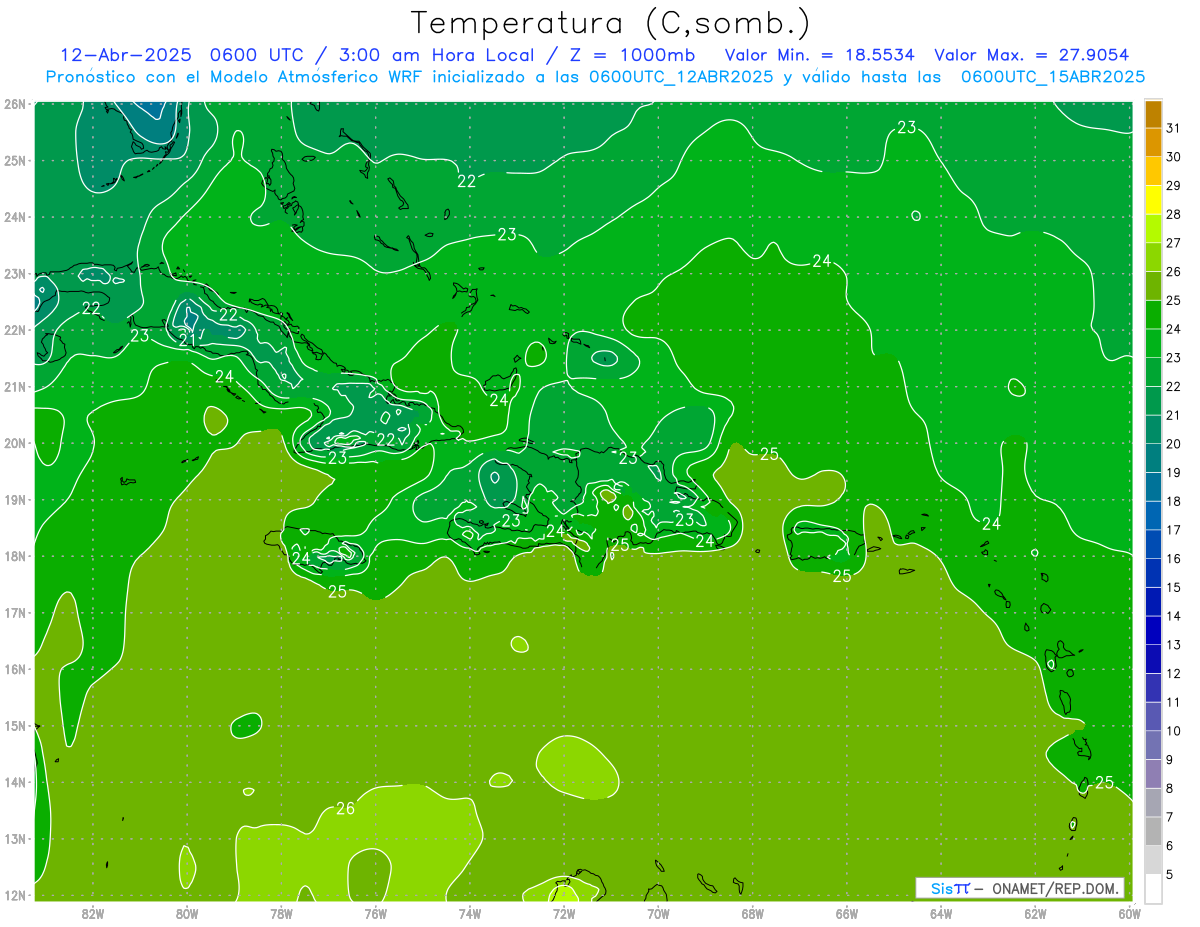Click the 'Temperatura (C,somb.)' chart title
This screenshot has height=927, width=1200.
[611, 23]
